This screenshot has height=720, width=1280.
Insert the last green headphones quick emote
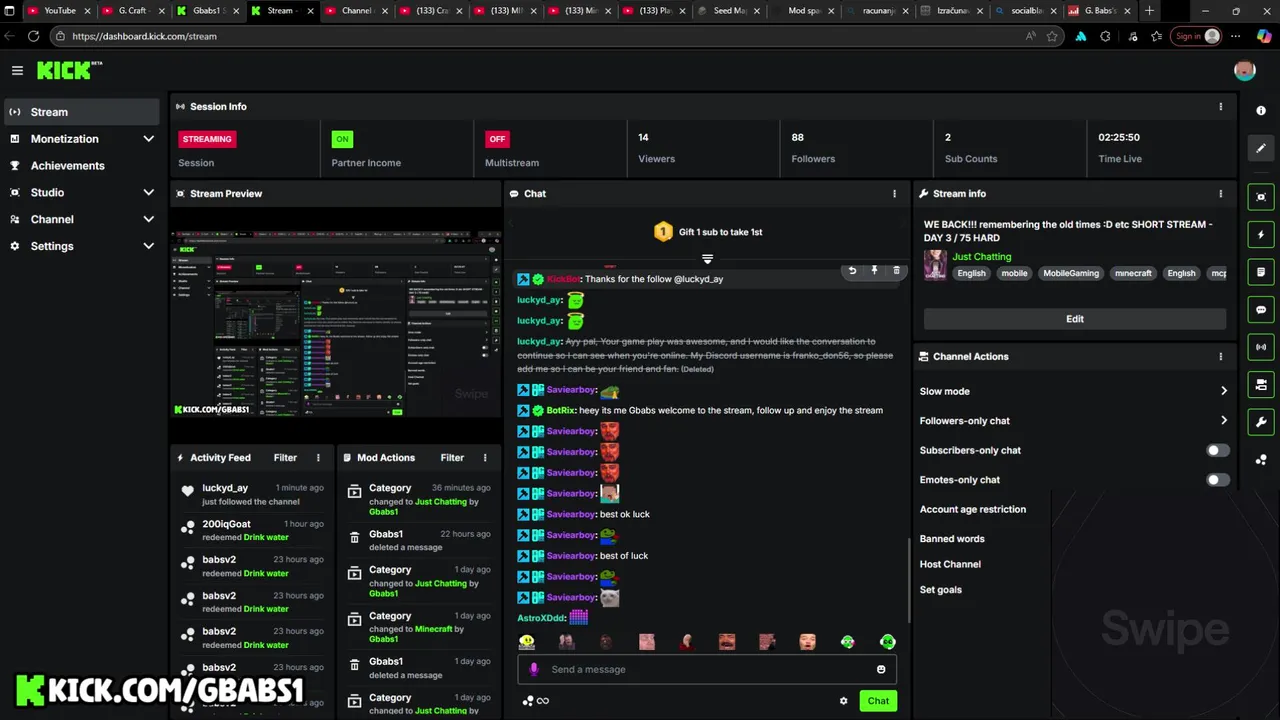pyautogui.click(x=887, y=642)
